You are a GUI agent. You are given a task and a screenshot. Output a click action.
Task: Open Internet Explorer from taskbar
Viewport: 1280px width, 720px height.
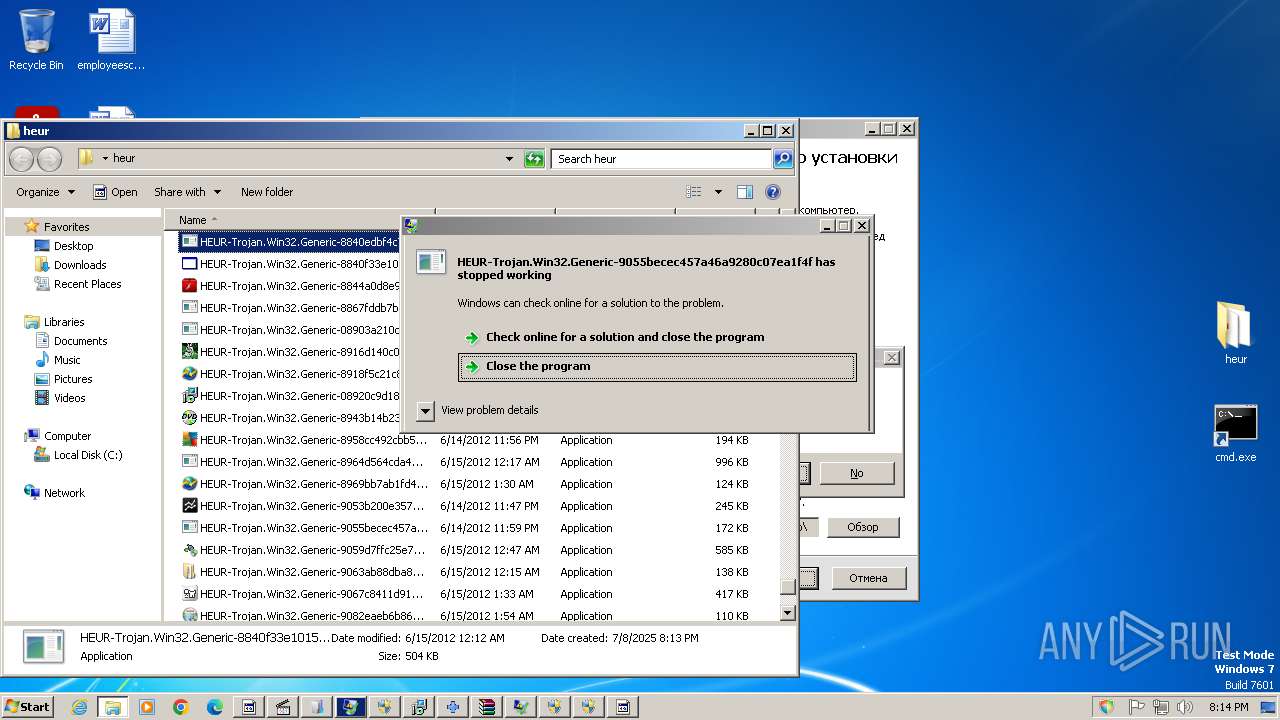pos(79,707)
